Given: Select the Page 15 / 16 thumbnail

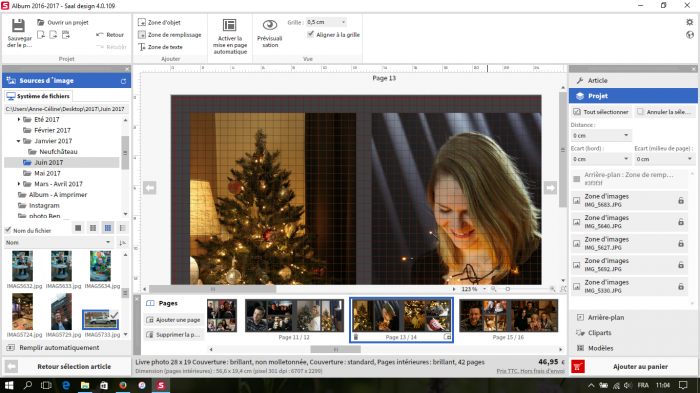Looking at the screenshot, I should click(508, 316).
